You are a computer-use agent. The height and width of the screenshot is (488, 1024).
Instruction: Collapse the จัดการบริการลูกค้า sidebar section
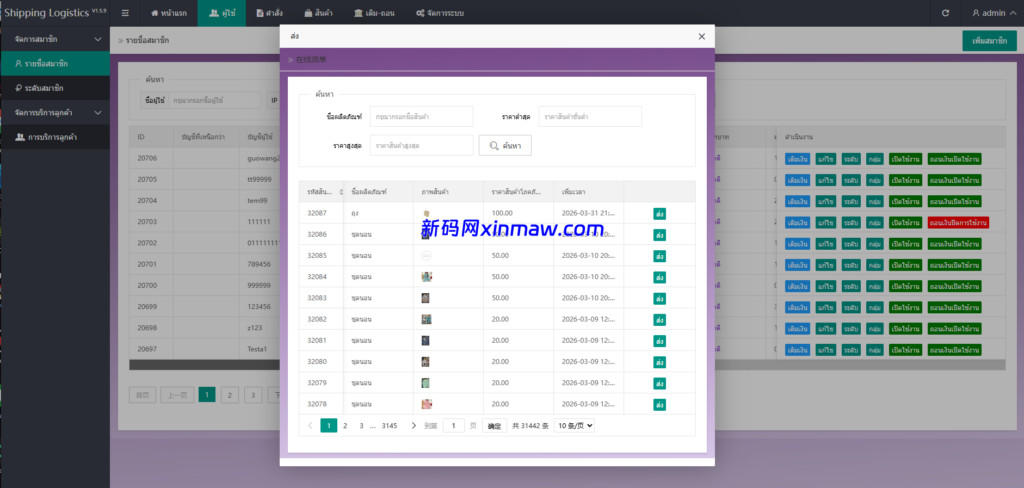tap(54, 112)
